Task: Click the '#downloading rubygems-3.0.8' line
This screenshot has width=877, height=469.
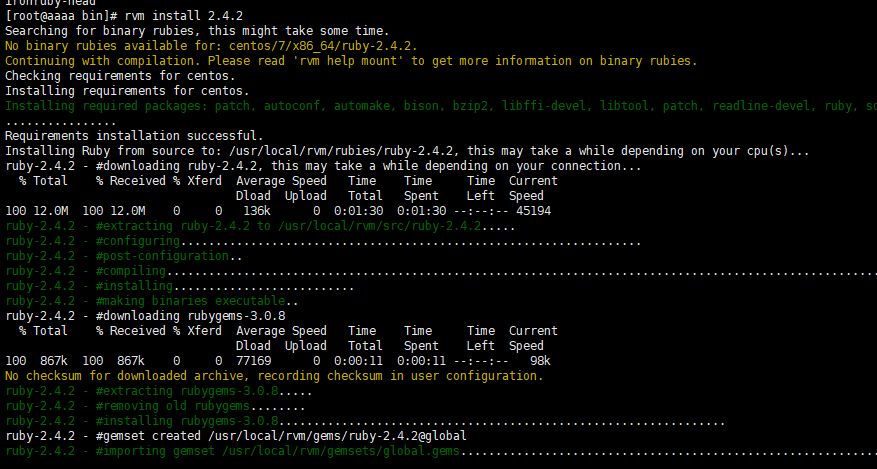Action: pyautogui.click(x=145, y=316)
